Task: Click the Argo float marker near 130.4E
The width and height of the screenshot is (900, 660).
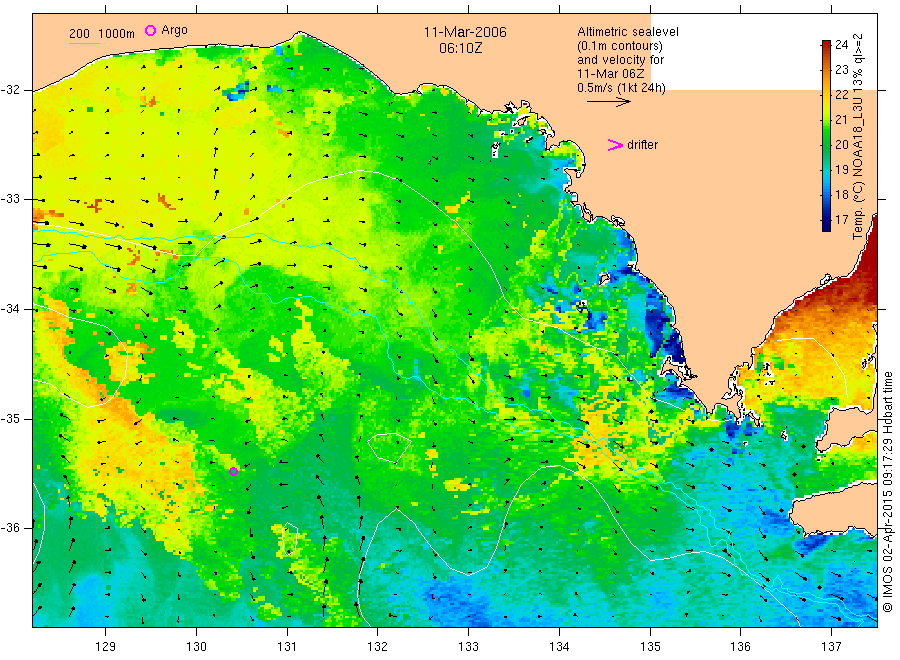Action: pos(234,471)
